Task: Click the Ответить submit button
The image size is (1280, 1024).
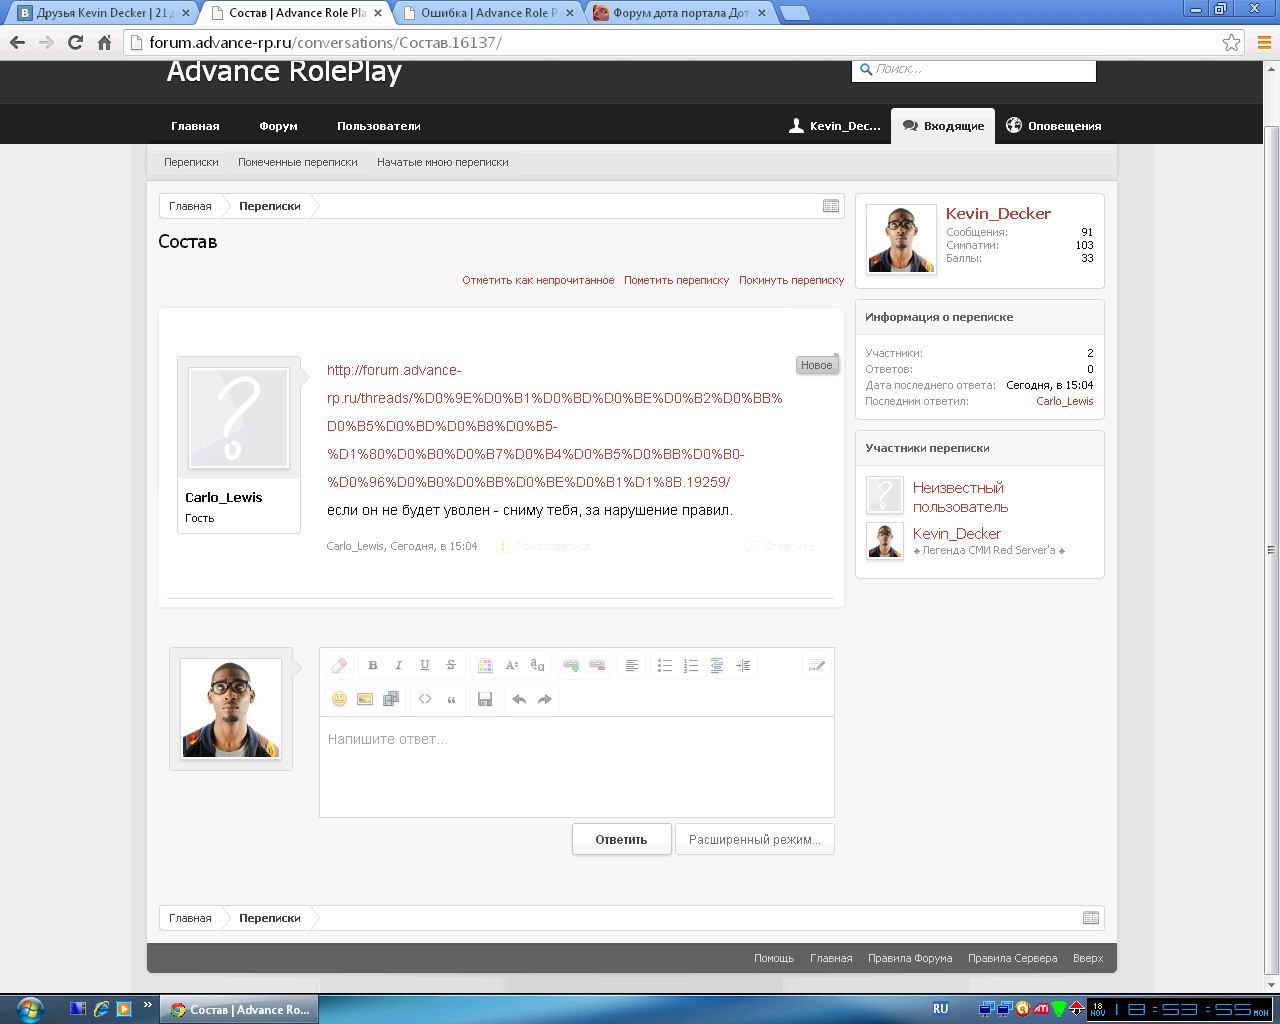Action: tap(621, 840)
